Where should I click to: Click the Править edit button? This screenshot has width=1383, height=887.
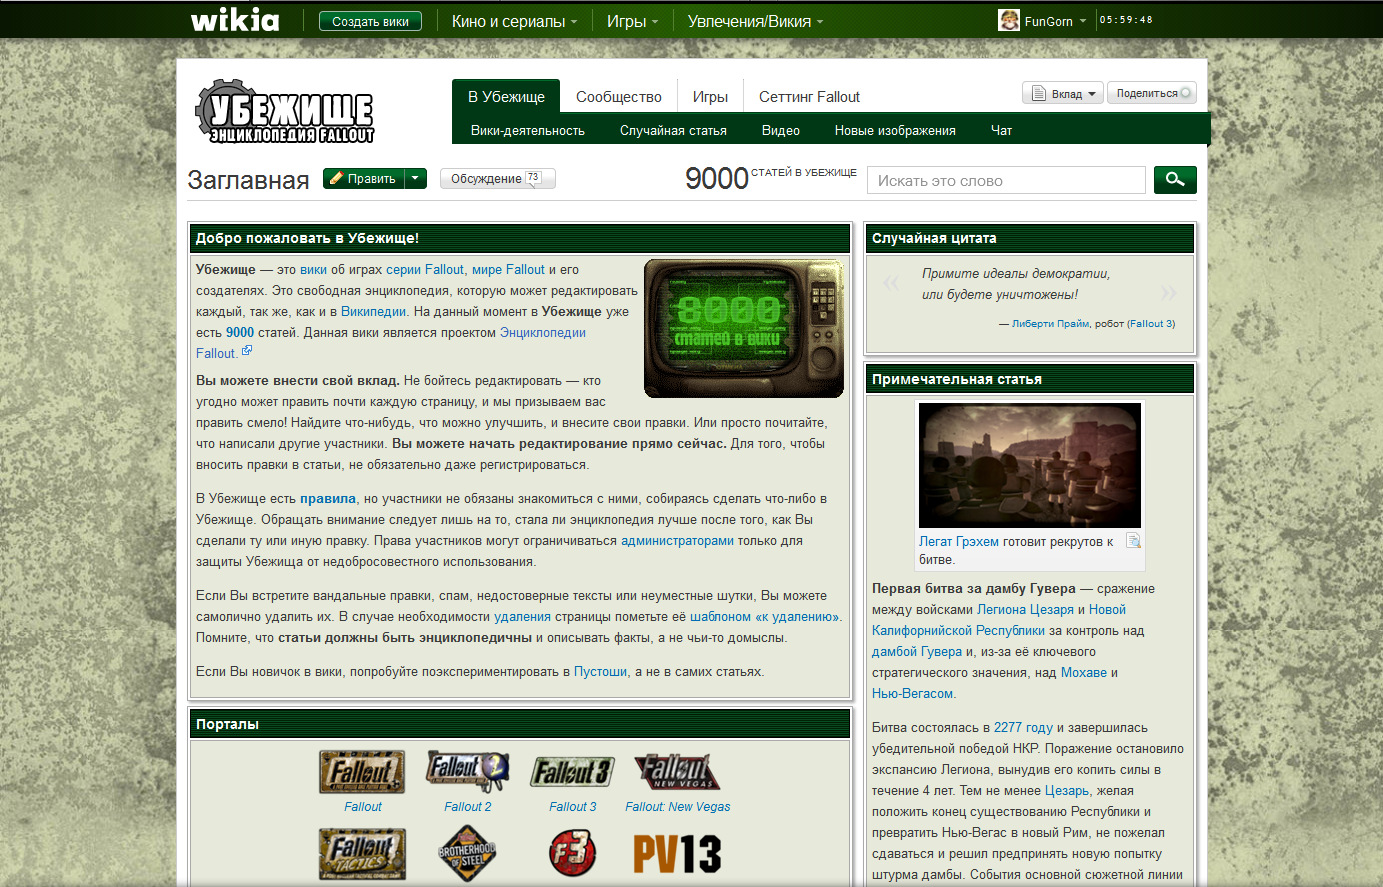coord(364,178)
